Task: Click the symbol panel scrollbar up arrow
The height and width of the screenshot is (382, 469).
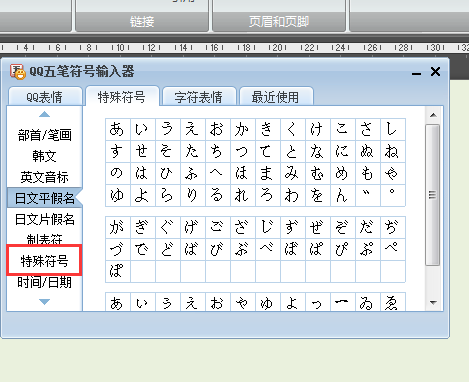Action: pyautogui.click(x=433, y=115)
